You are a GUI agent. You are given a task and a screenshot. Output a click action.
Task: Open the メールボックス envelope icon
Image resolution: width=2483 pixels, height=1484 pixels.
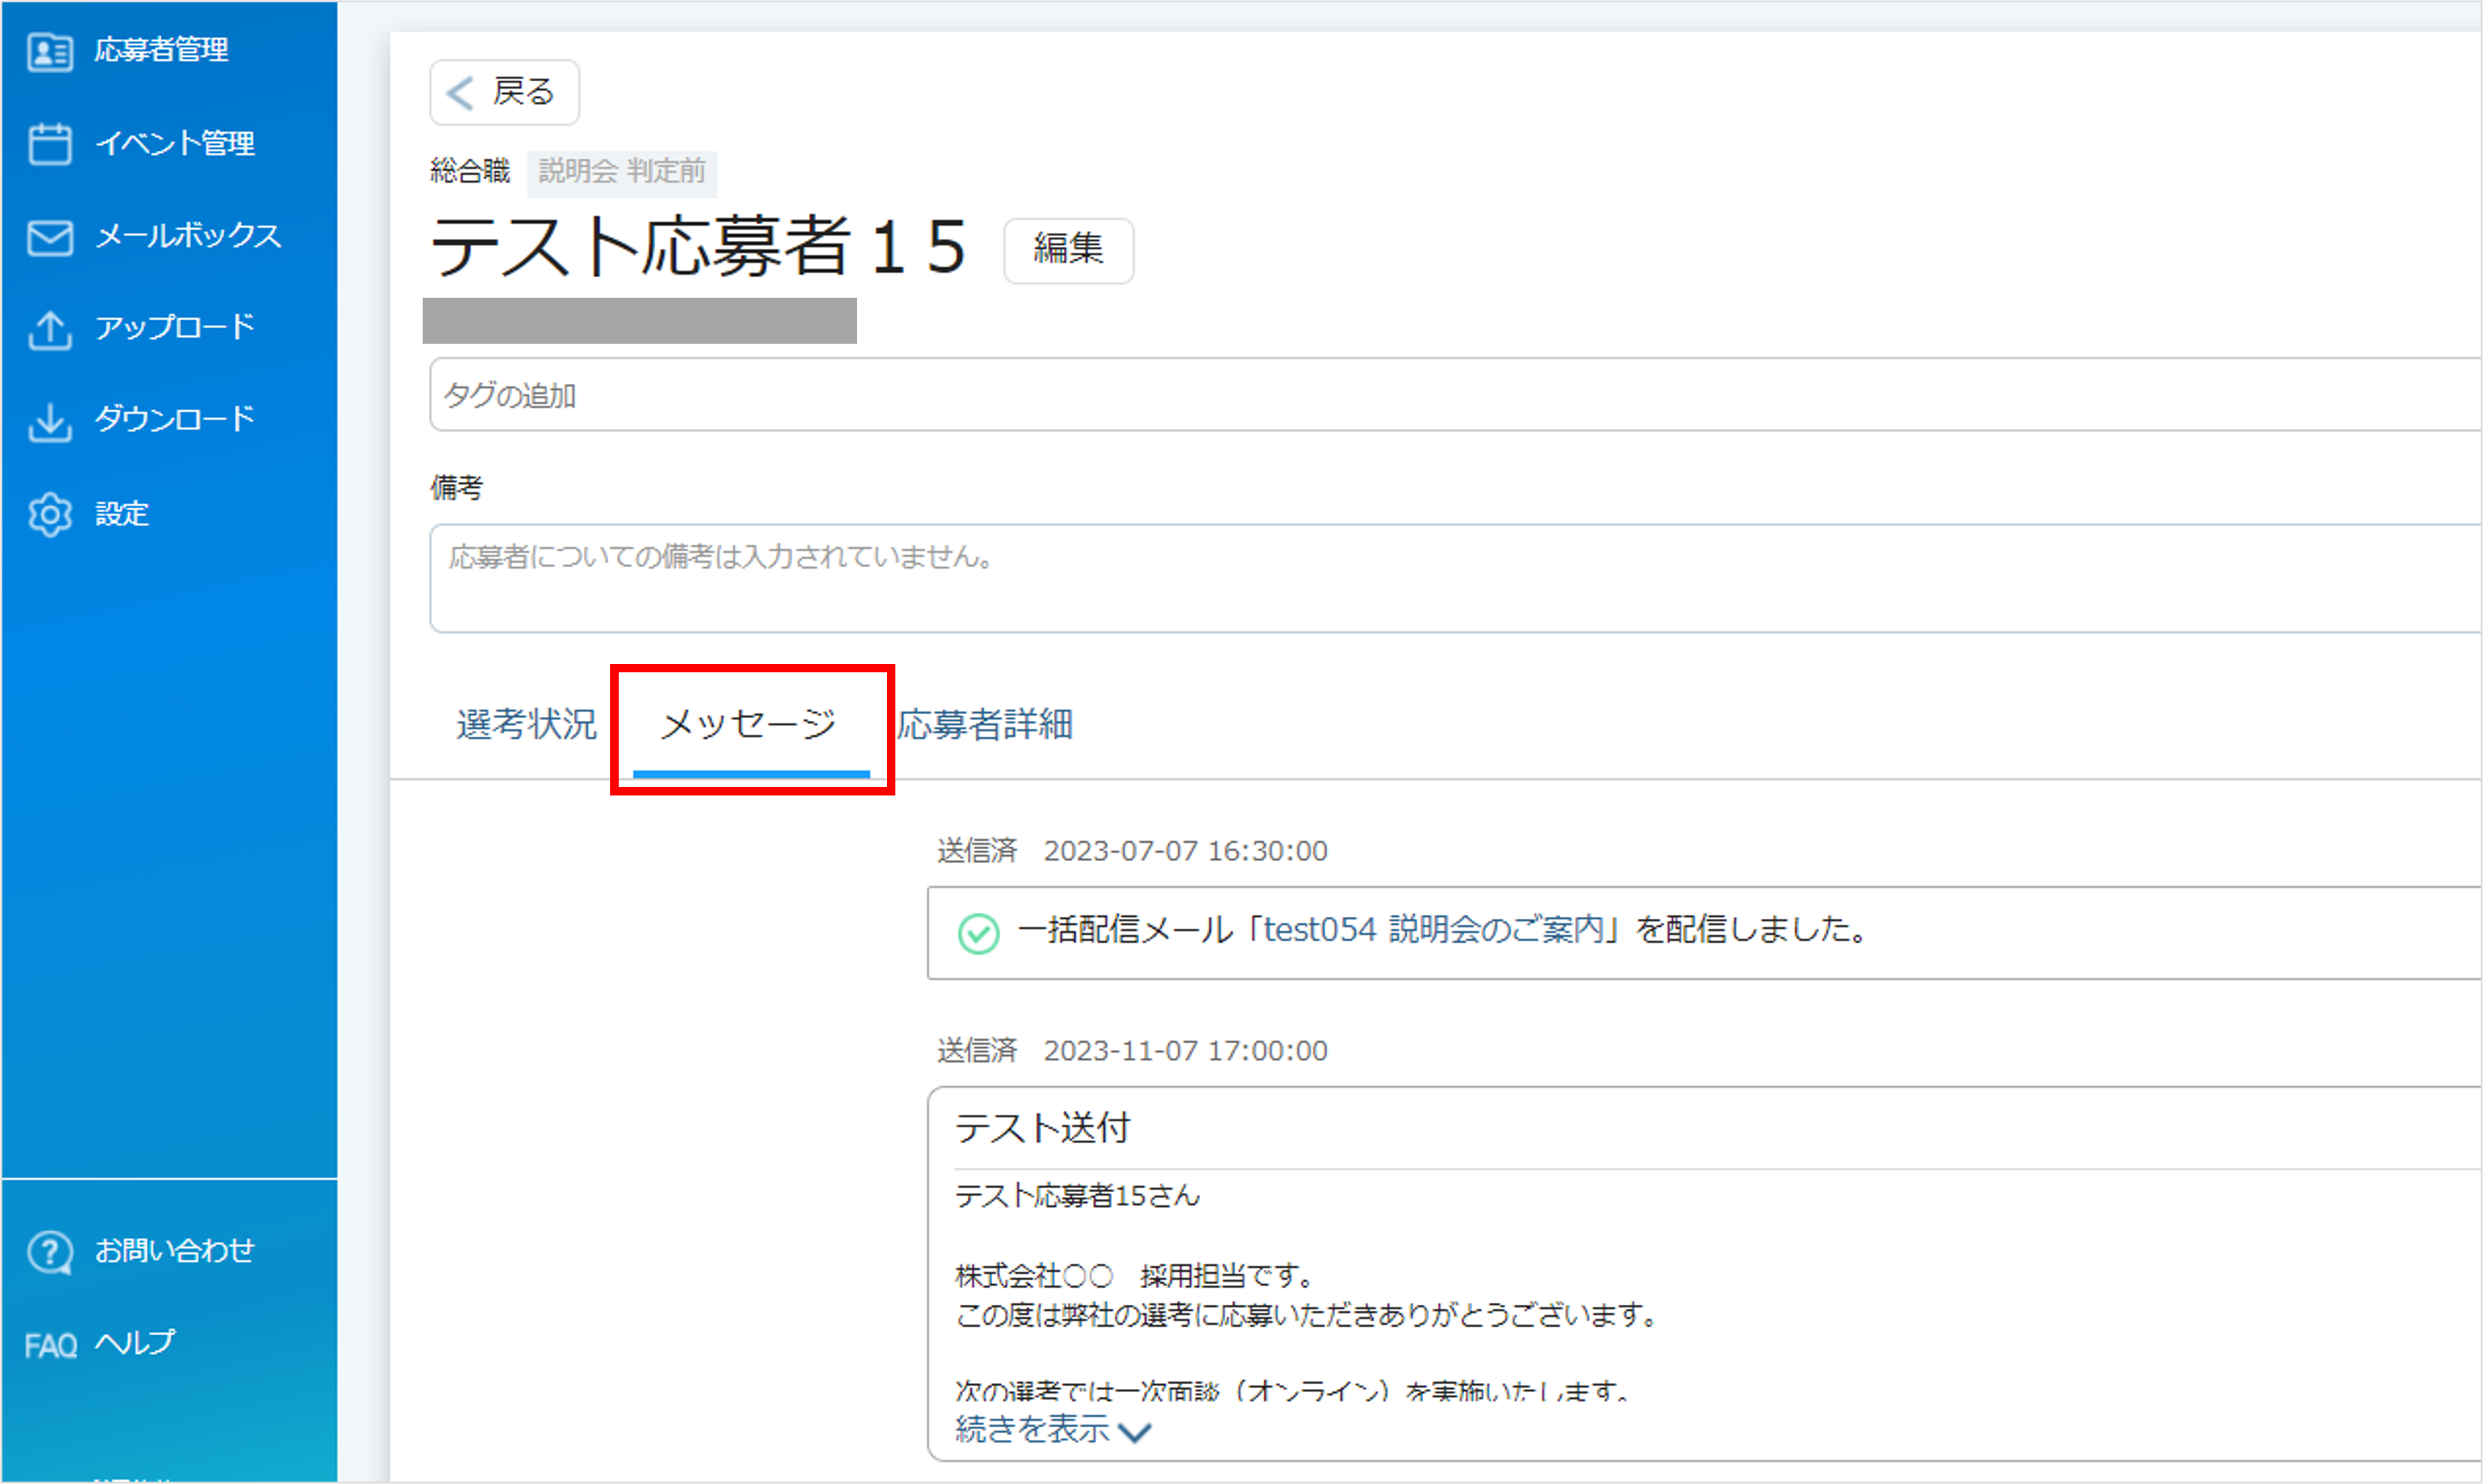(x=50, y=238)
